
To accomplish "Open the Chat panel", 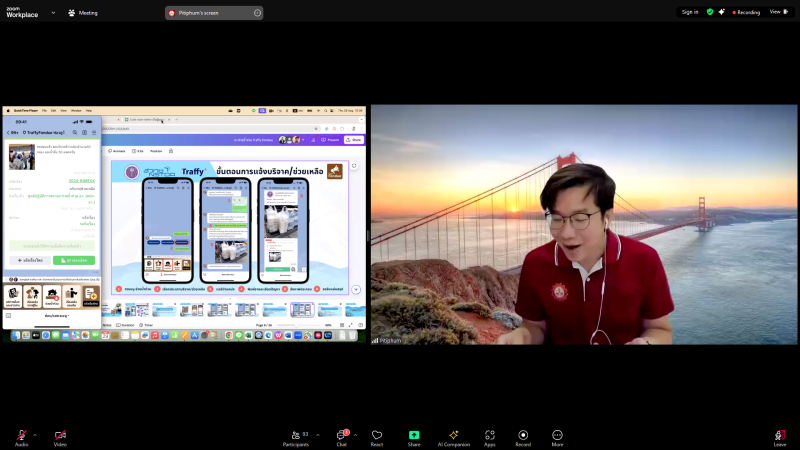I will [341, 435].
